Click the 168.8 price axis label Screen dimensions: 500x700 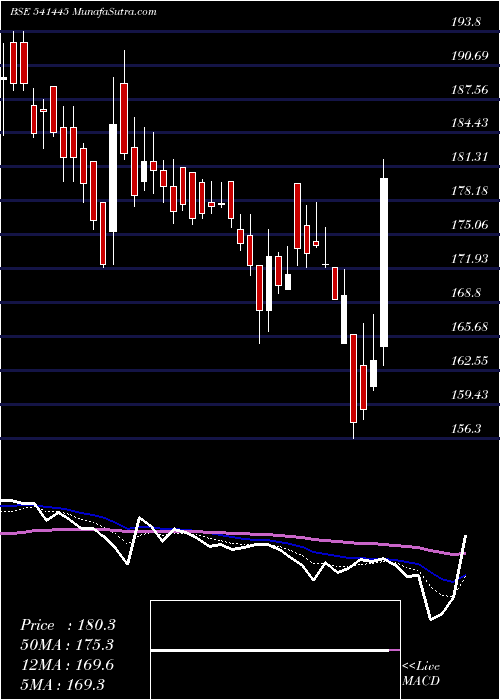(x=466, y=293)
